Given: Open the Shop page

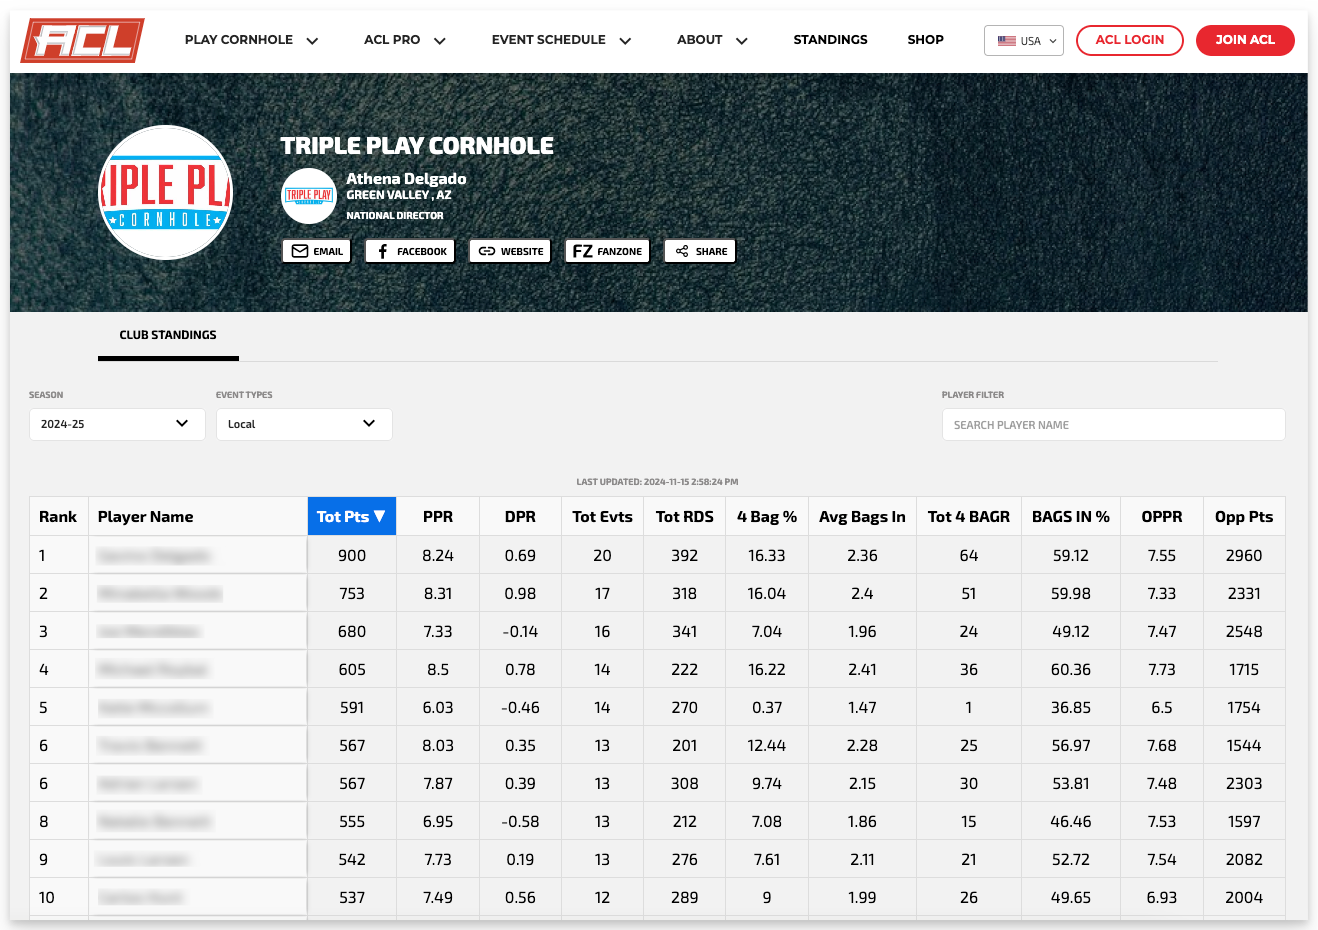Looking at the screenshot, I should [925, 40].
